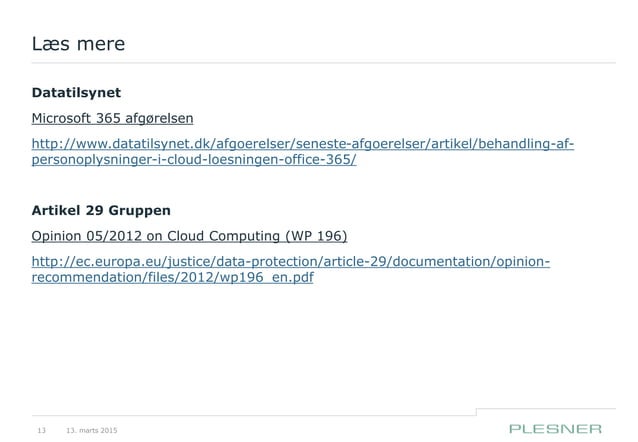Click the 13. marts 2015 date
The height and width of the screenshot is (442, 638).
coord(90,430)
